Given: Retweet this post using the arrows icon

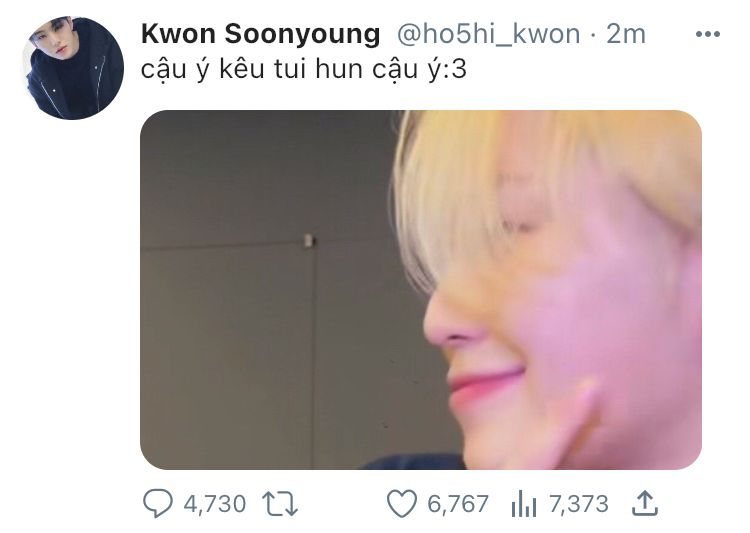Looking at the screenshot, I should [280, 504].
